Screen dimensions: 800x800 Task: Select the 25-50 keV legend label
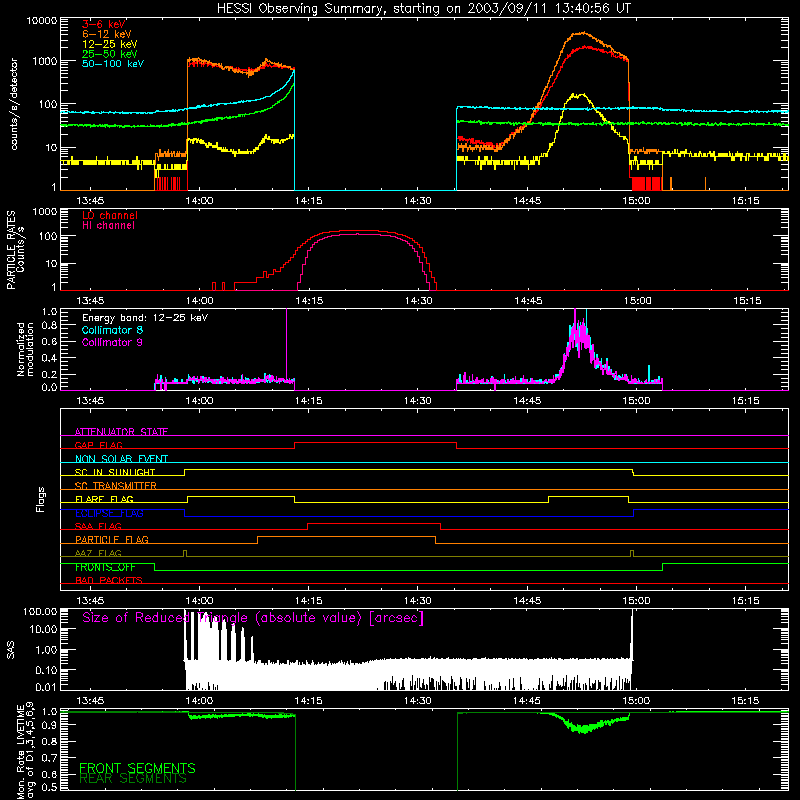coord(110,54)
